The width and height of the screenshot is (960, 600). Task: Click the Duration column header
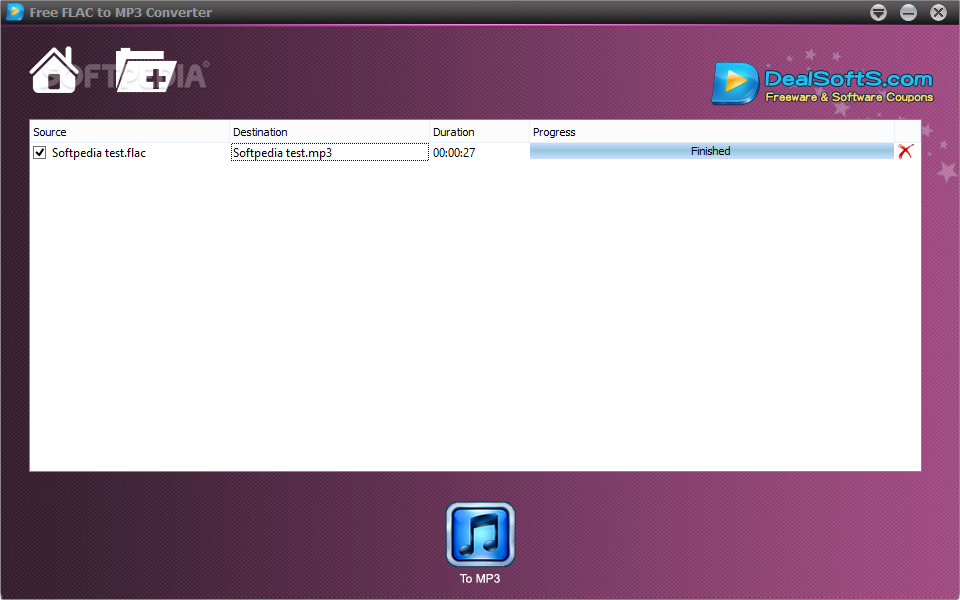(479, 132)
